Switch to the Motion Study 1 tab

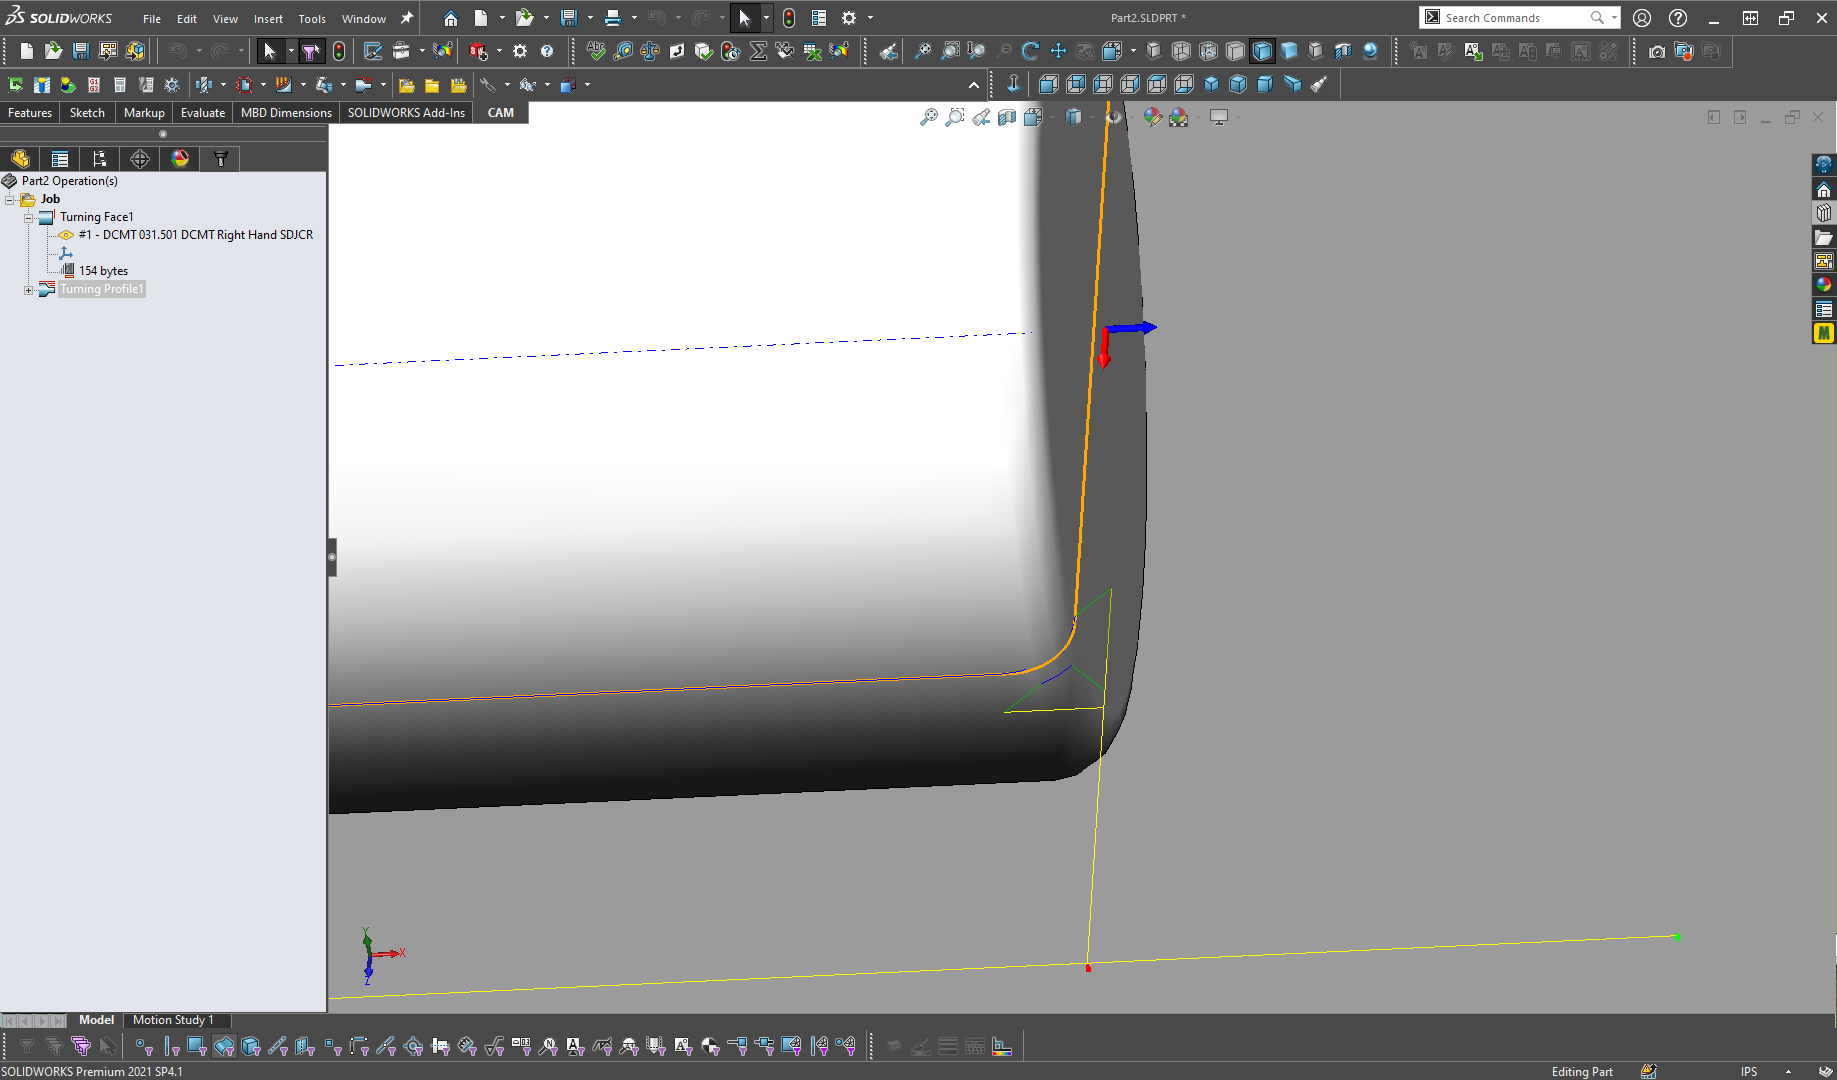click(x=177, y=1020)
